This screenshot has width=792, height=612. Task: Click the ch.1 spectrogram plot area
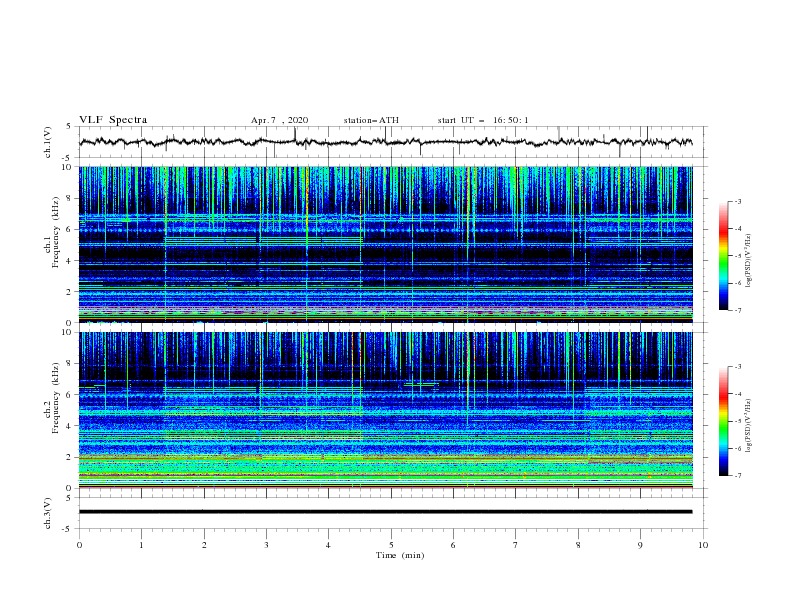pos(385,244)
